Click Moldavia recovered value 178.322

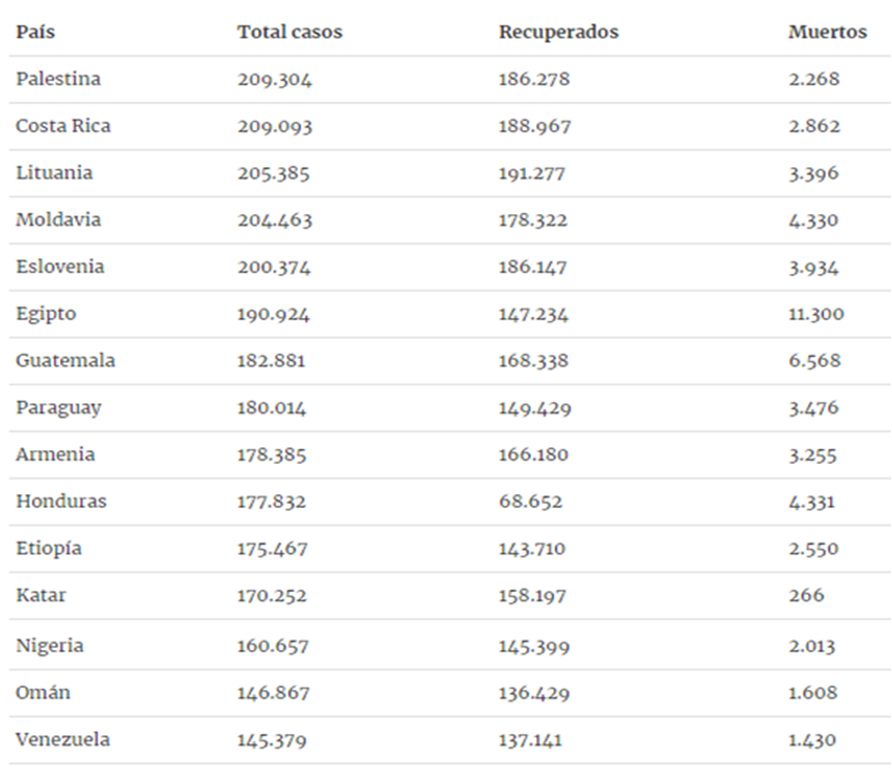point(533,220)
